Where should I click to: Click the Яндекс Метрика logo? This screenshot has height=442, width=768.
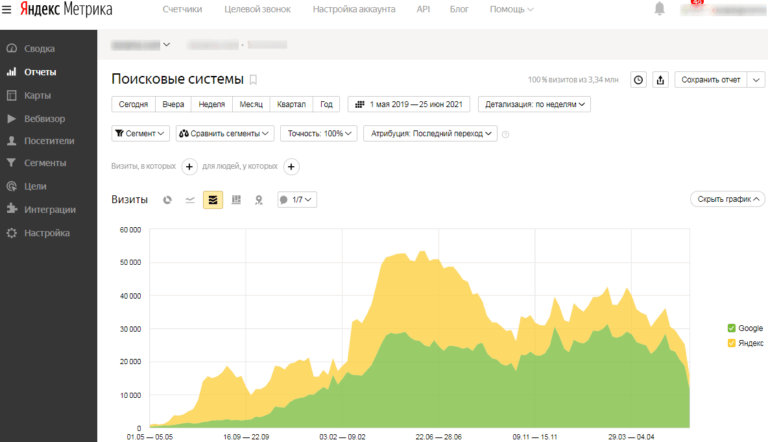pyautogui.click(x=66, y=9)
